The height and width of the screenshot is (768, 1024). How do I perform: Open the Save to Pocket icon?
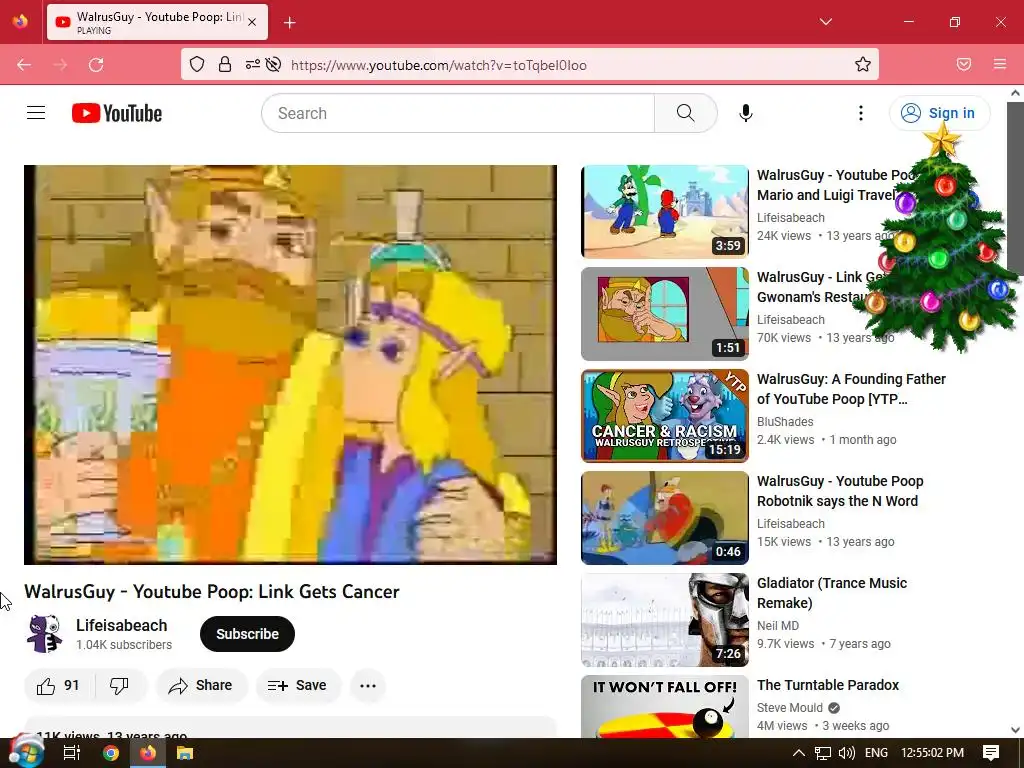[x=964, y=64]
